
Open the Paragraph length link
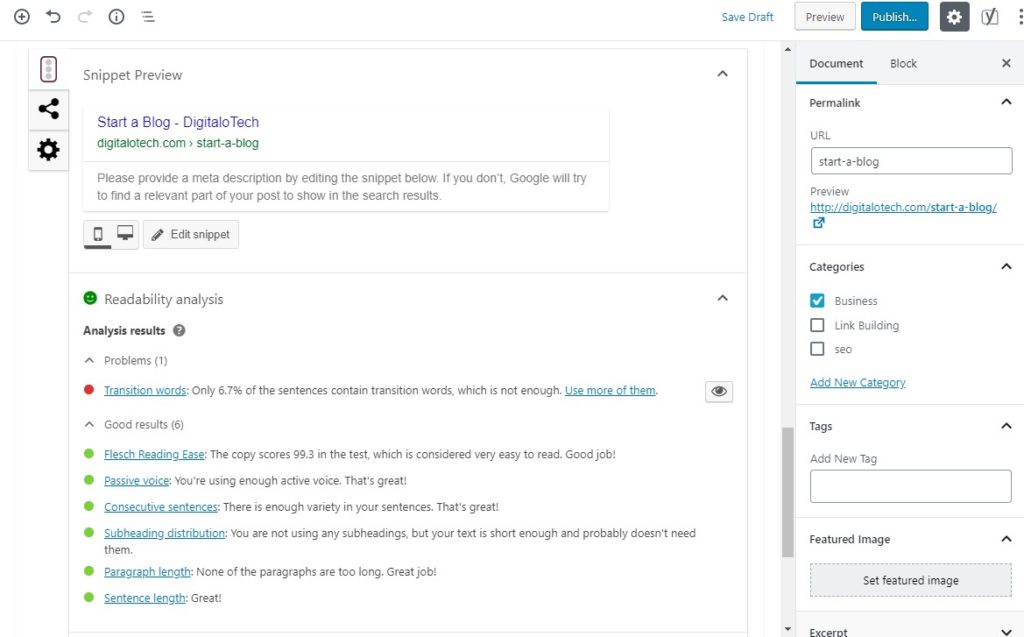pos(147,572)
